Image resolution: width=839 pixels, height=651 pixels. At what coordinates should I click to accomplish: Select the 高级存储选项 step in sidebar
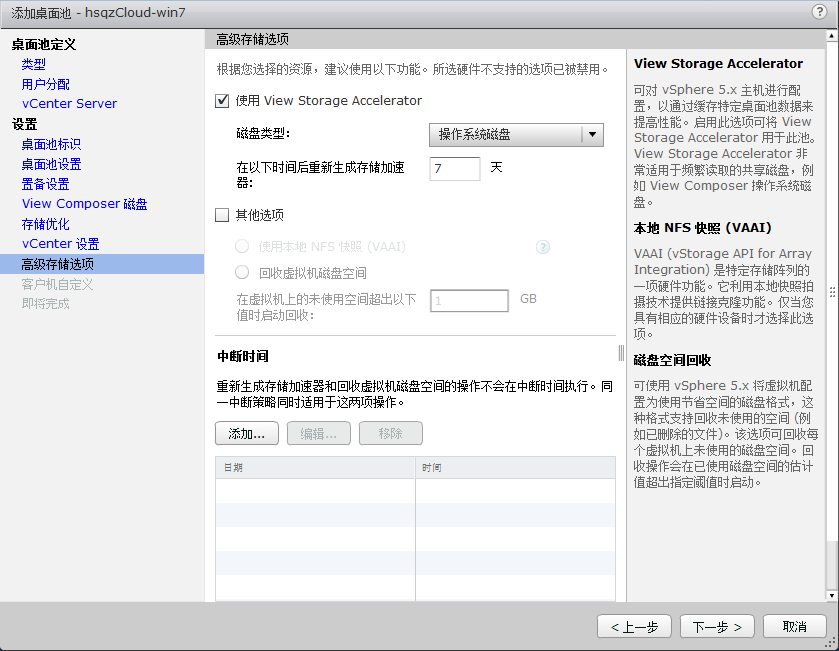[102, 264]
